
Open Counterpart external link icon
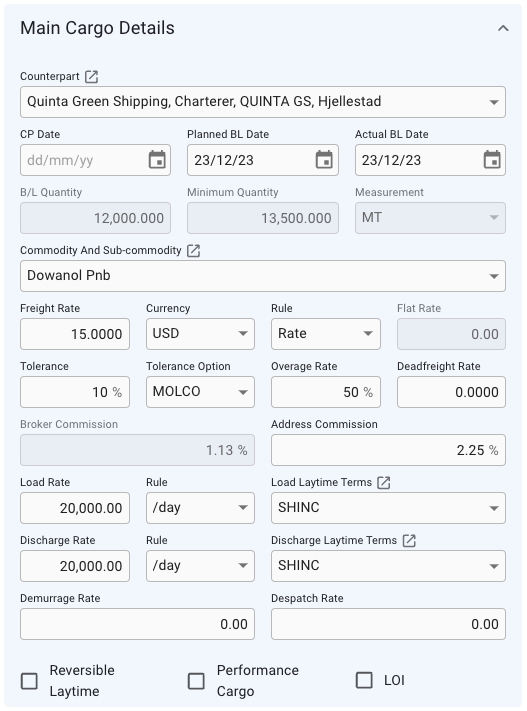pos(92,77)
